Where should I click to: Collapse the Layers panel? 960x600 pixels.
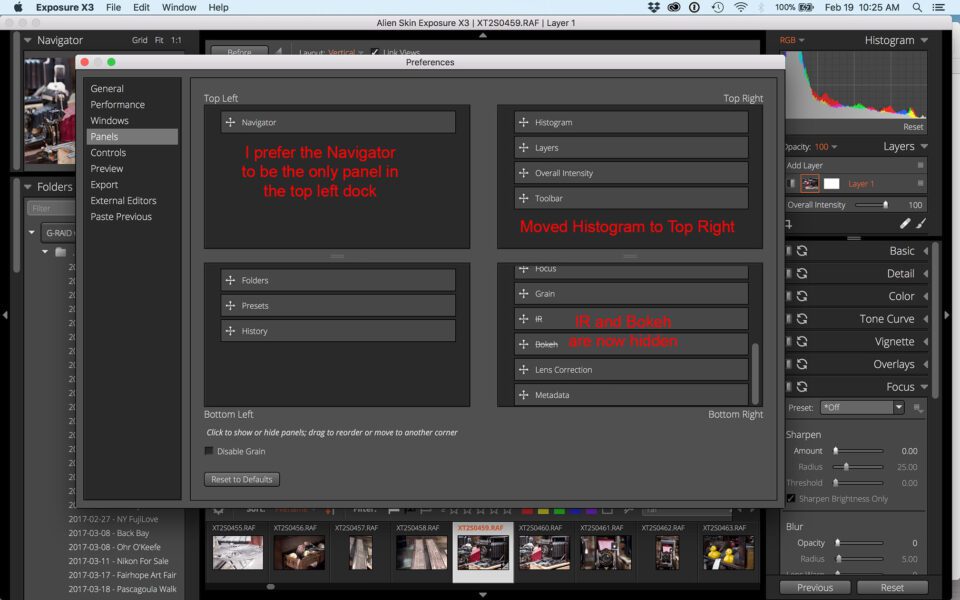click(924, 146)
